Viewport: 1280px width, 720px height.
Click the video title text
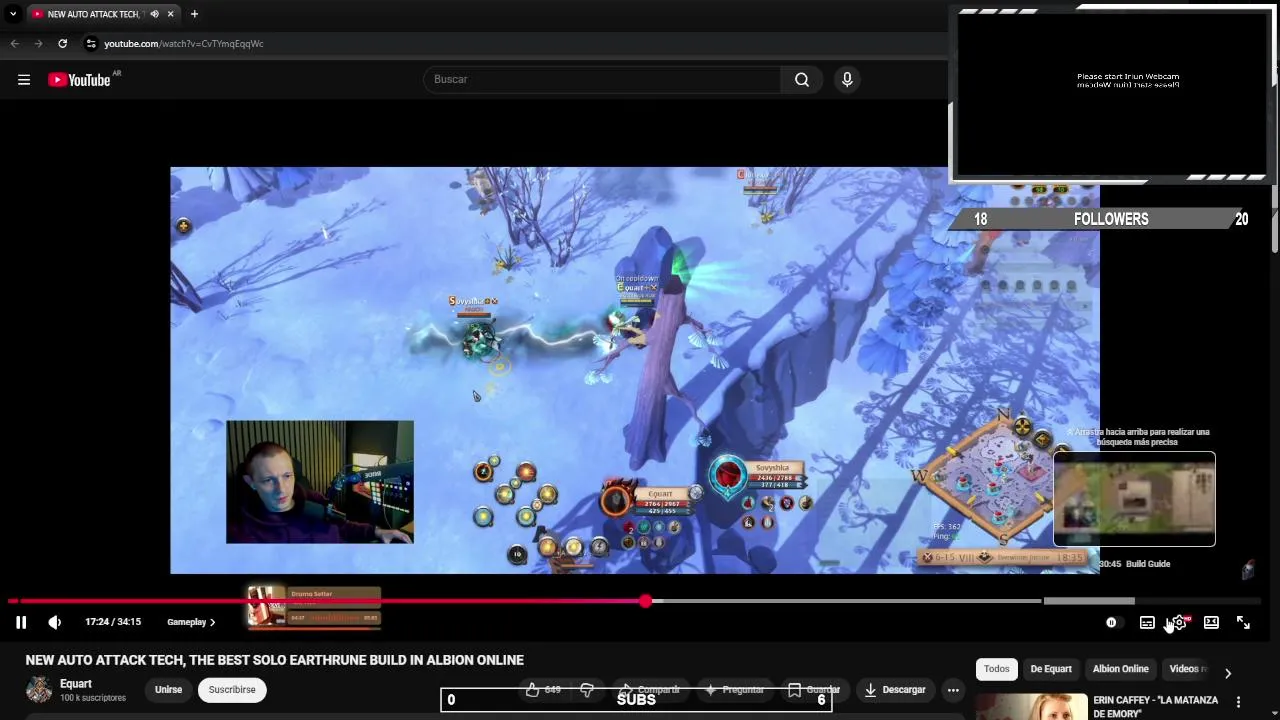pyautogui.click(x=275, y=660)
